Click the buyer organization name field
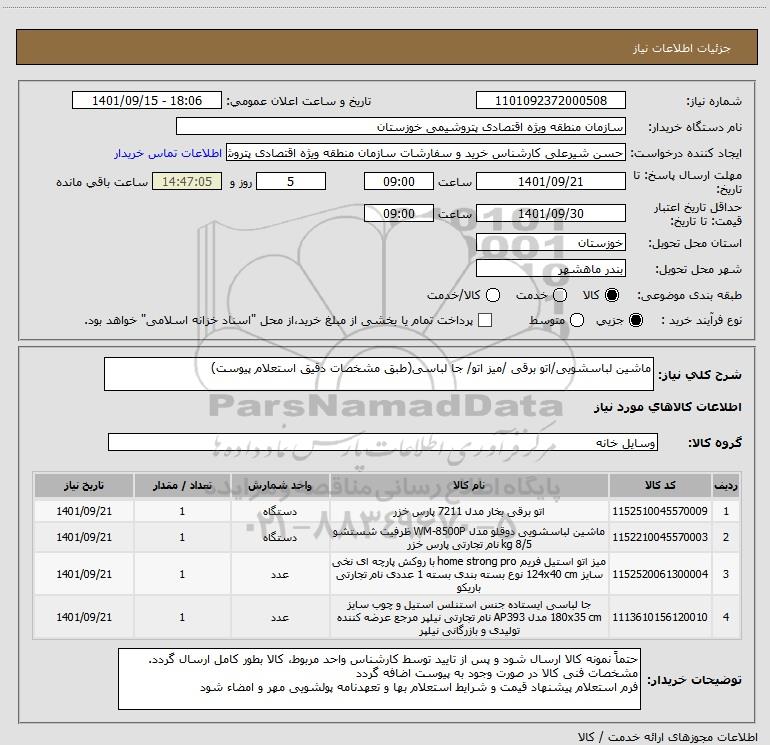770x745 pixels. coord(401,127)
